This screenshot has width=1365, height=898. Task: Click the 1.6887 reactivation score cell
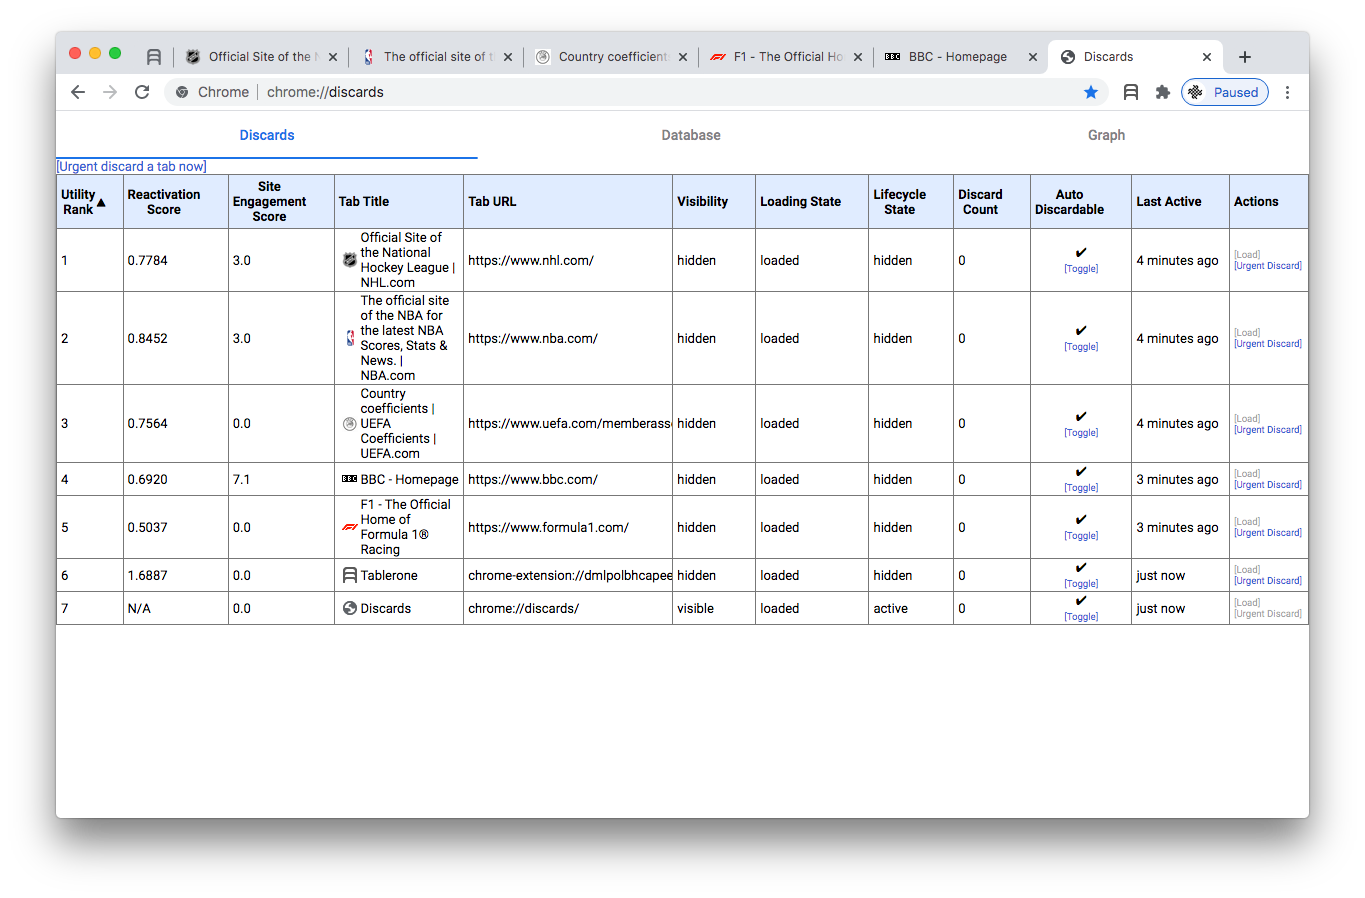click(x=175, y=575)
